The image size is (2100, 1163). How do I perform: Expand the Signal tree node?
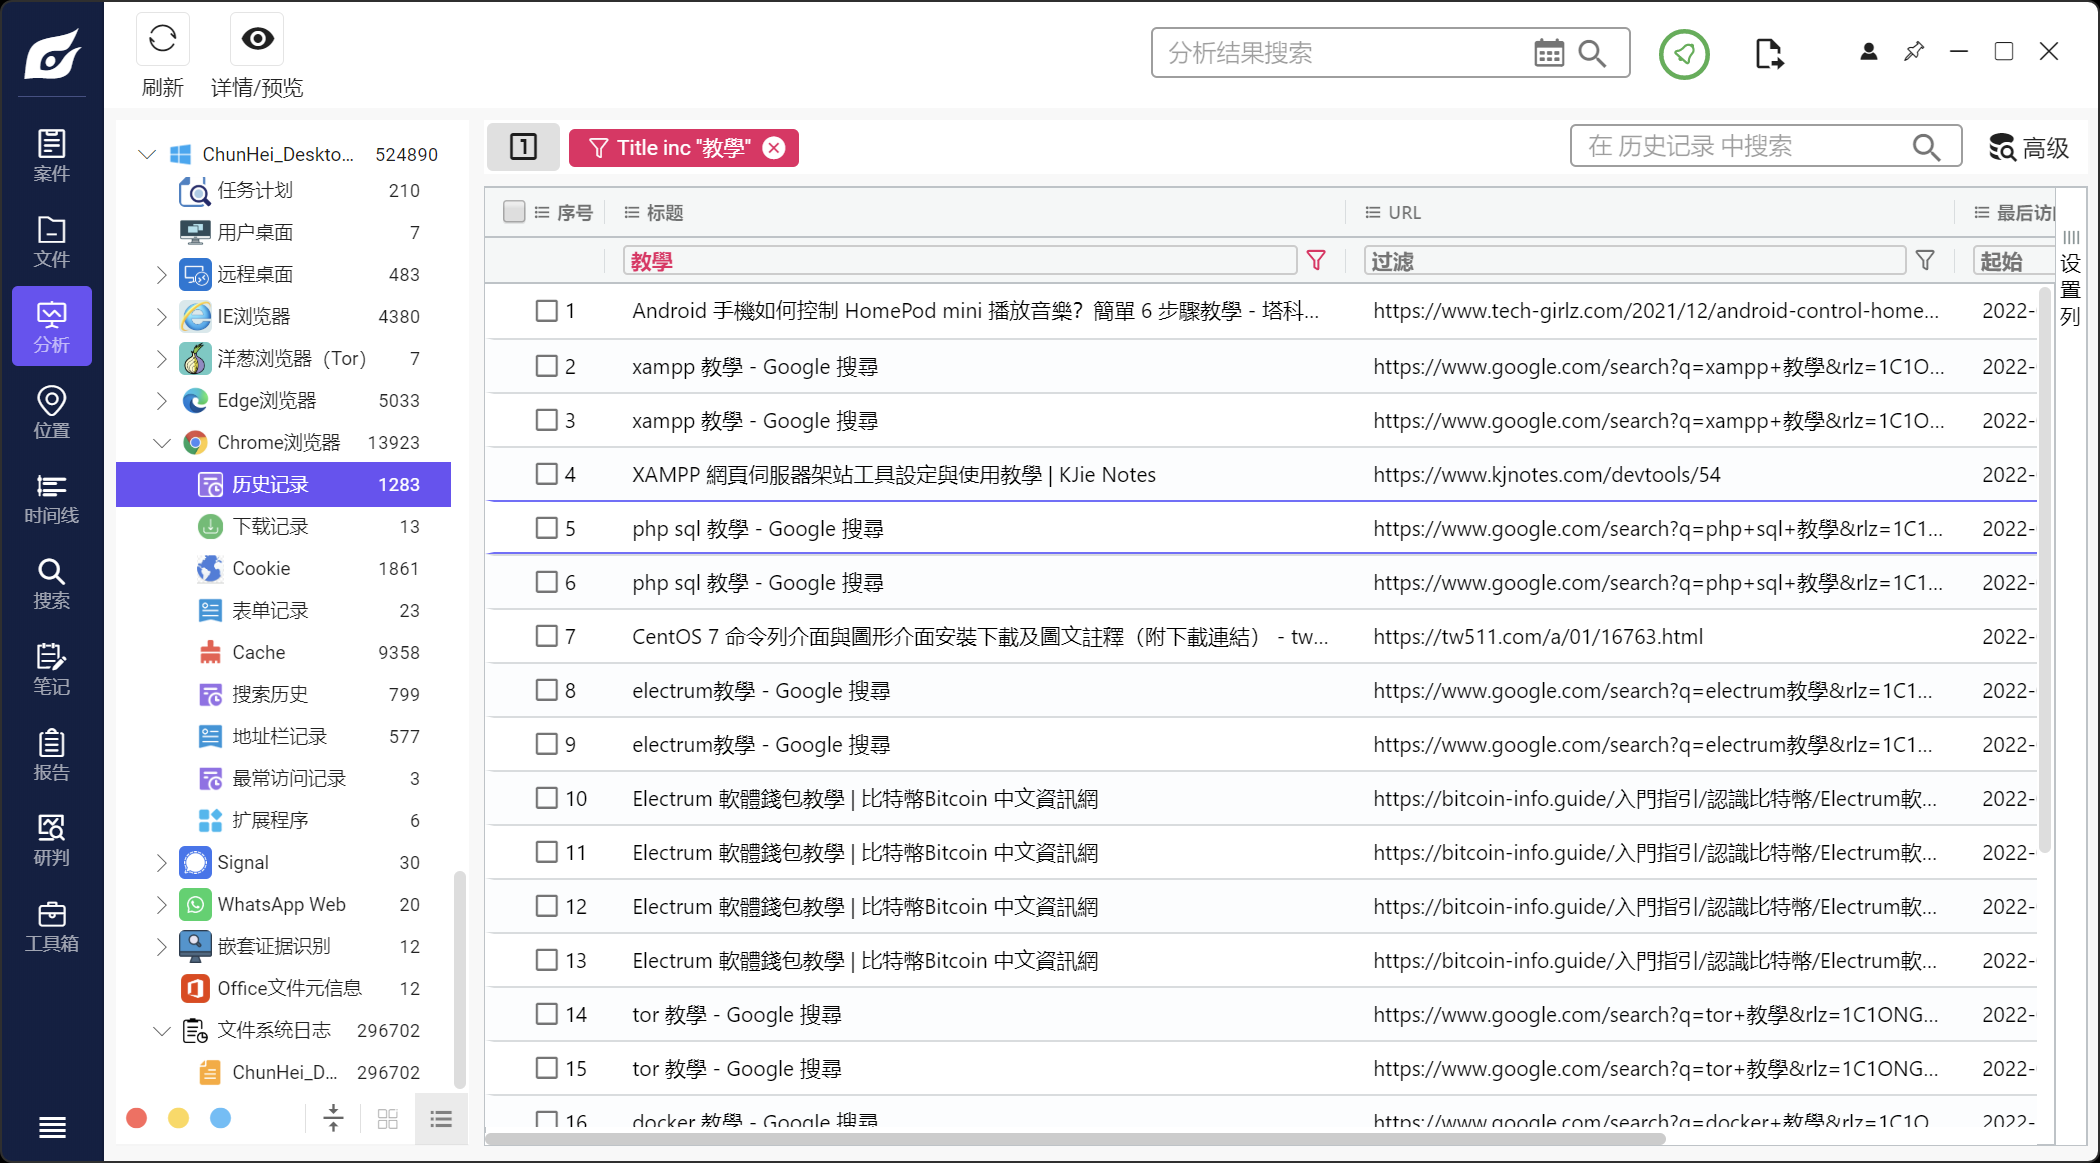(x=161, y=862)
